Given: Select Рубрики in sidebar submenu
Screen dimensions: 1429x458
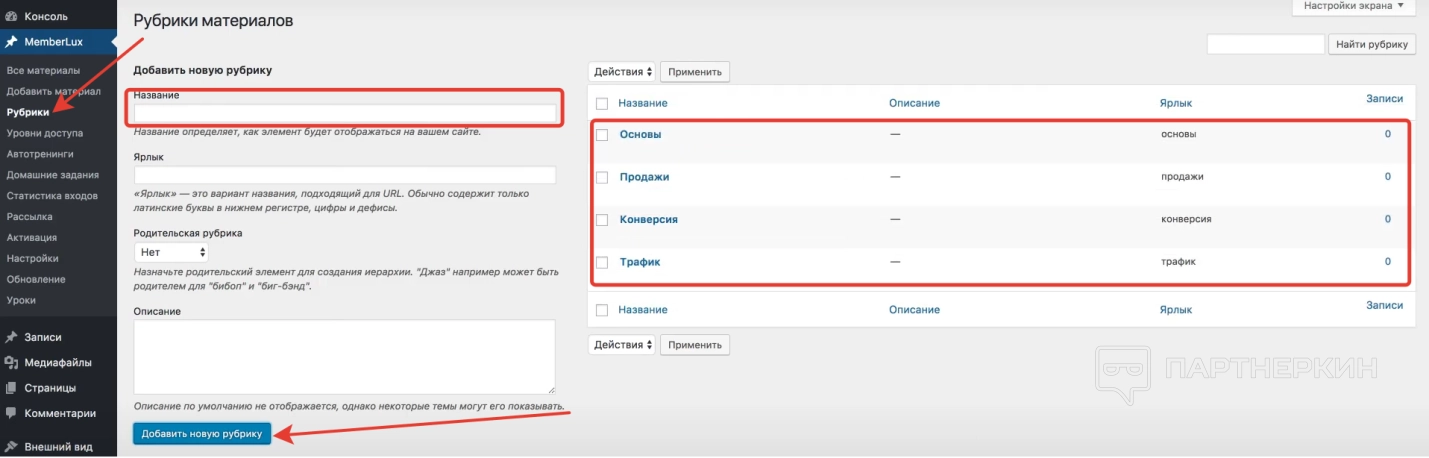Looking at the screenshot, I should [28, 112].
